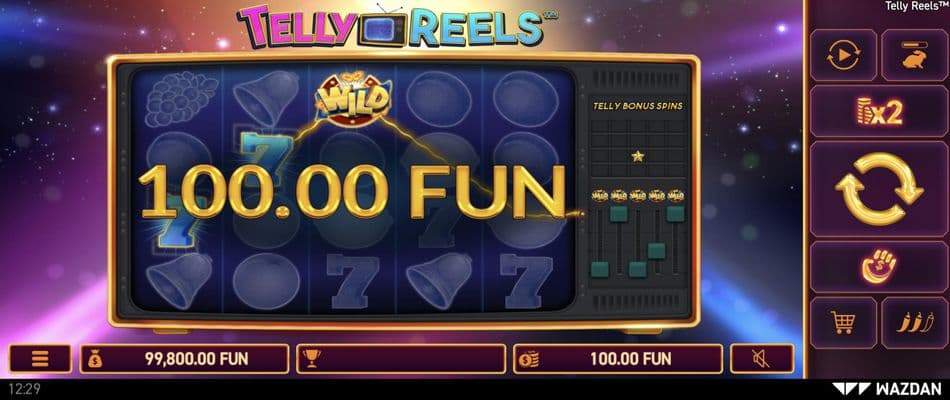Click the trophy win display field

pyautogui.click(x=401, y=359)
